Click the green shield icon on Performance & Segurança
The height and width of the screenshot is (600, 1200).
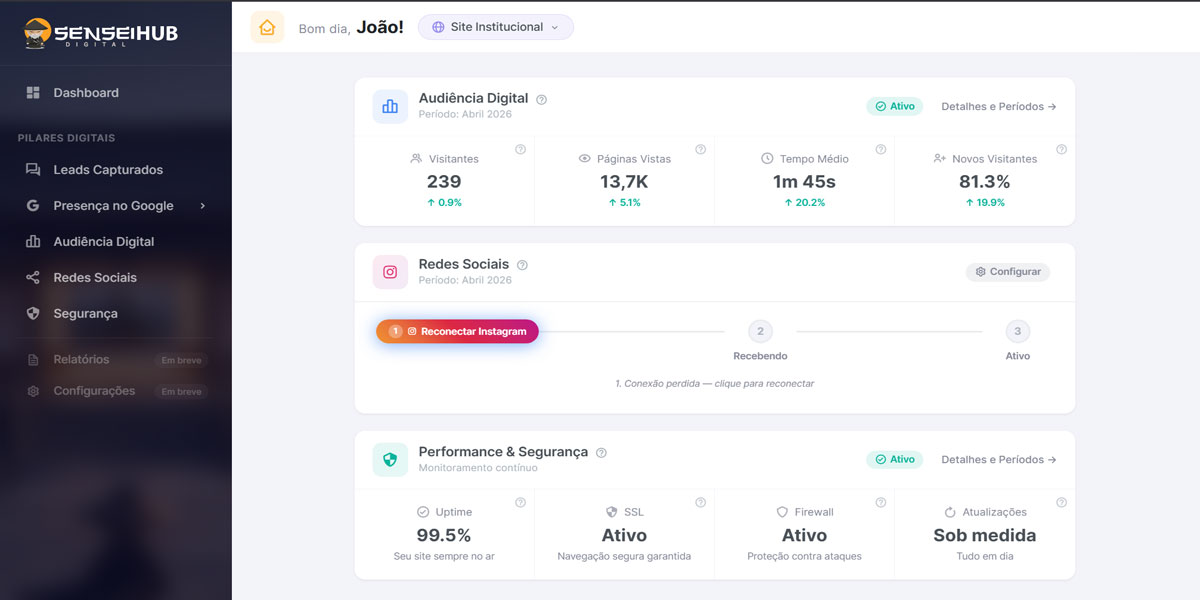point(389,459)
